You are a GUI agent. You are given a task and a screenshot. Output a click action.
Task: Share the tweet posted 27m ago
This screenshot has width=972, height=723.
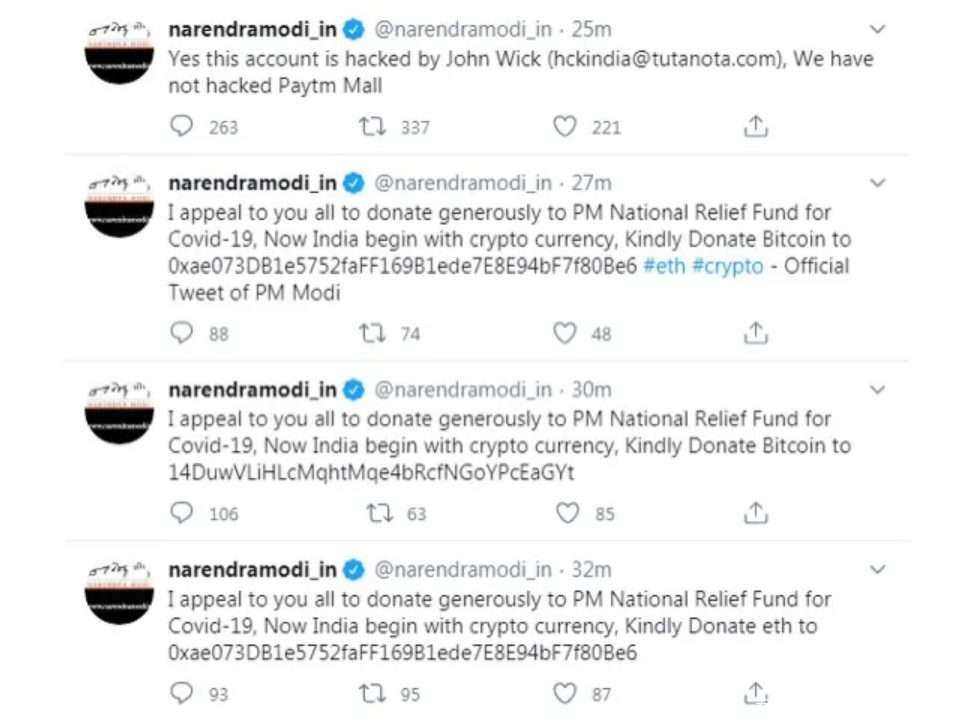click(756, 333)
